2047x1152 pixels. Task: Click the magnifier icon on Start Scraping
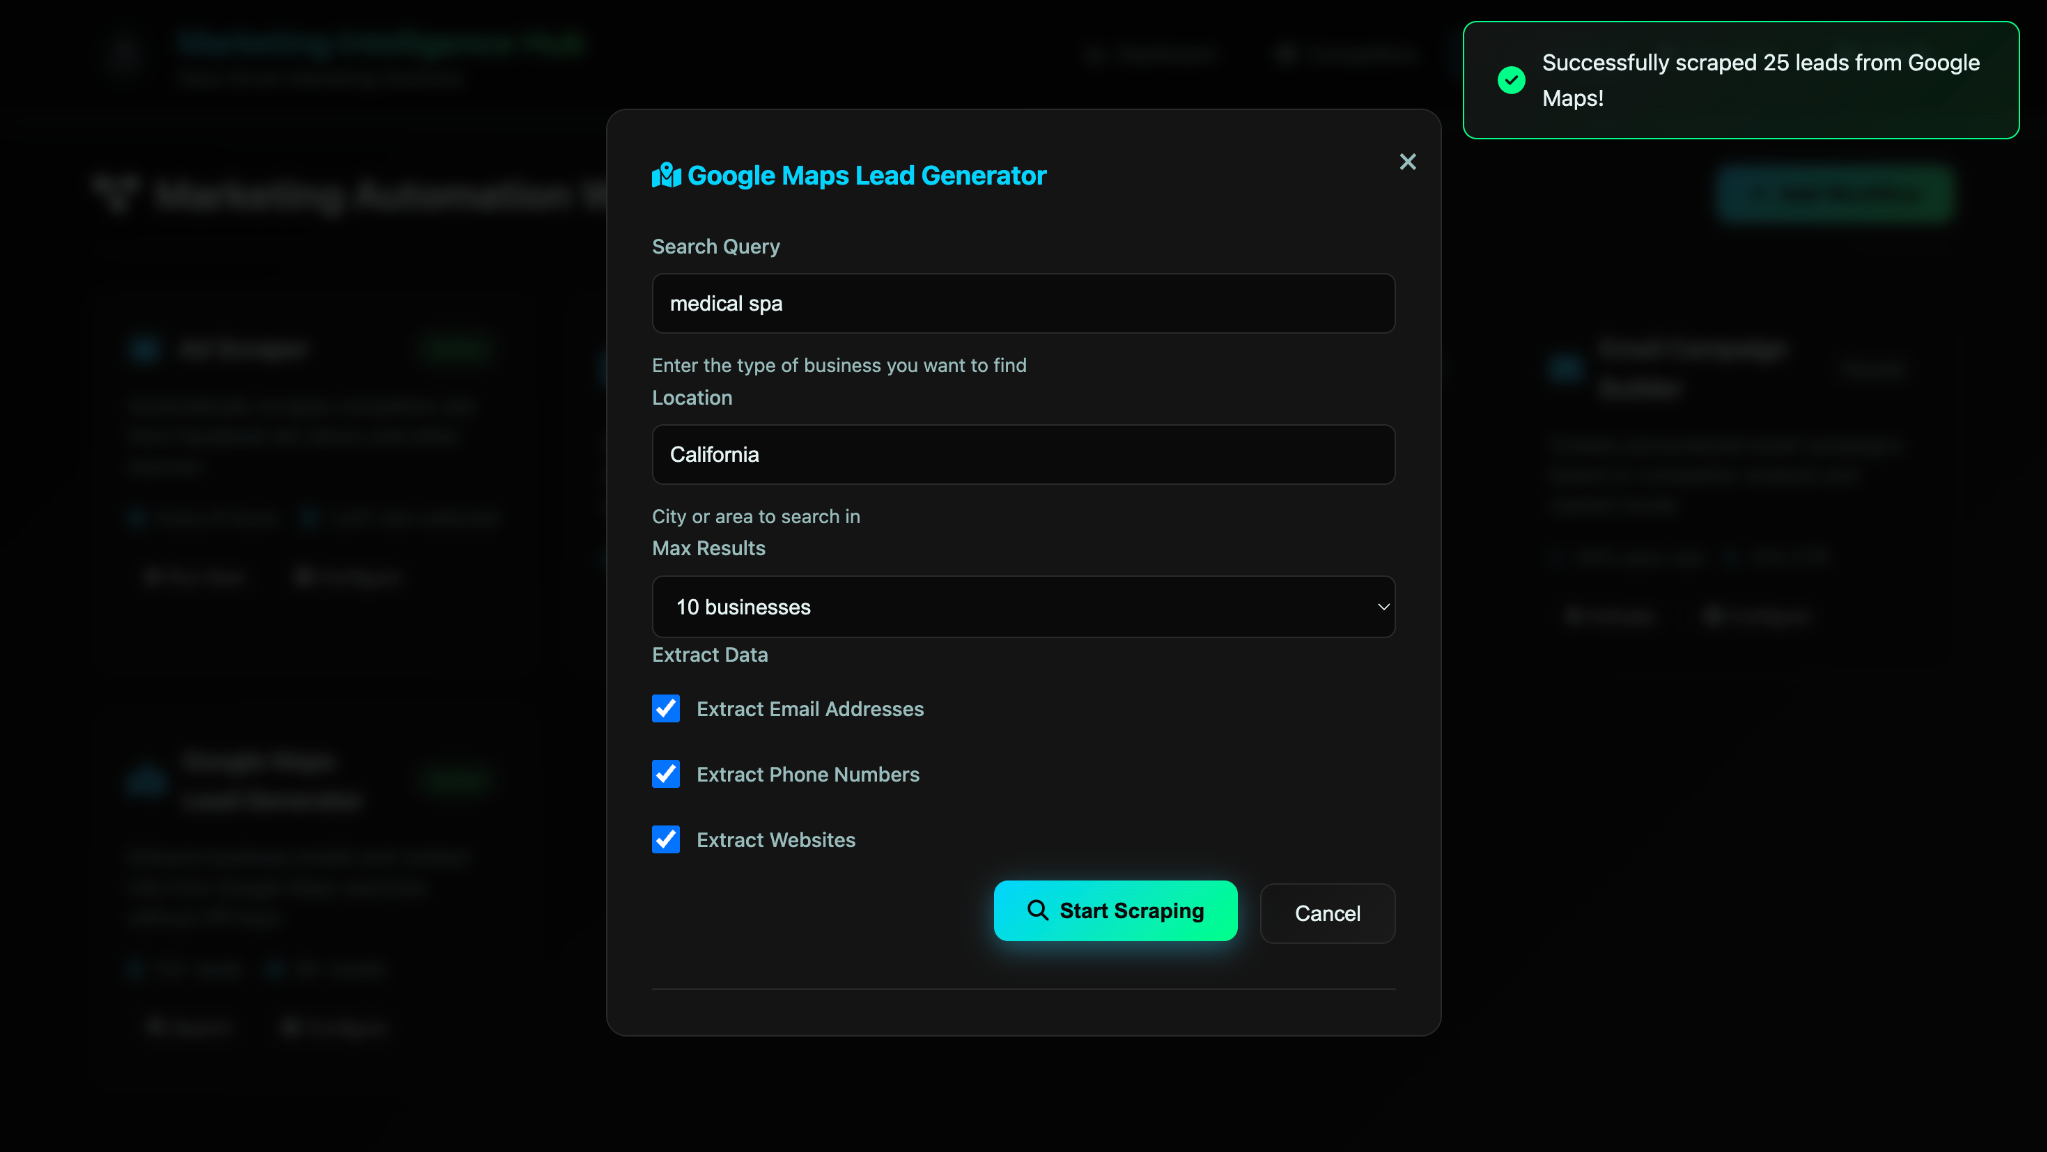coord(1038,910)
